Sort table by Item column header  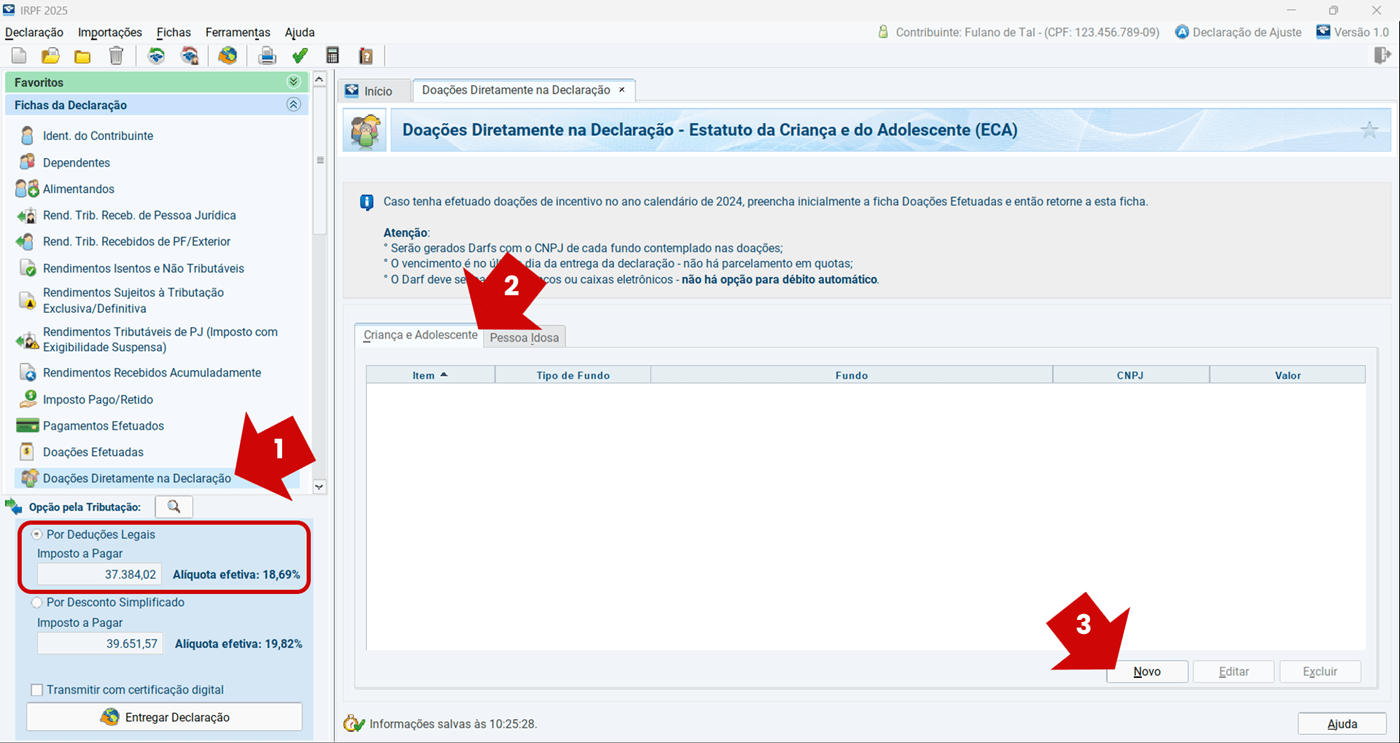click(x=430, y=375)
